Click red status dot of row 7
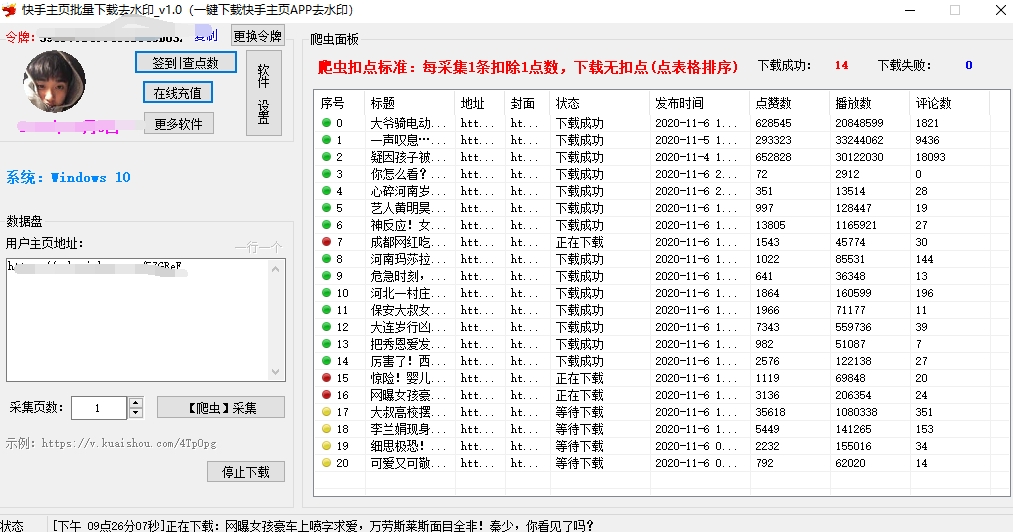The width and height of the screenshot is (1013, 532). [x=326, y=241]
